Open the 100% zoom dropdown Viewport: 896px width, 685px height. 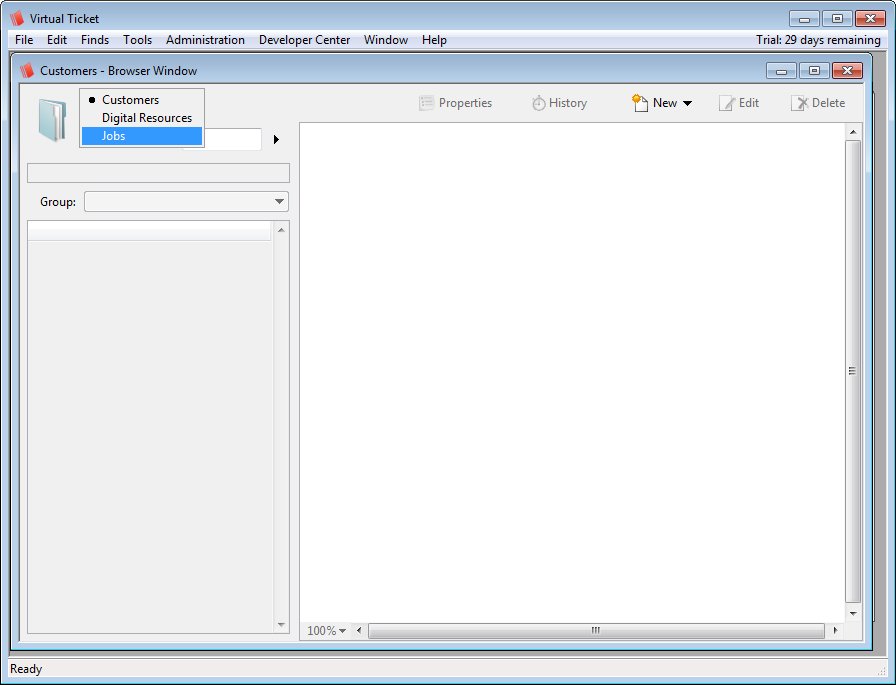pyautogui.click(x=326, y=631)
